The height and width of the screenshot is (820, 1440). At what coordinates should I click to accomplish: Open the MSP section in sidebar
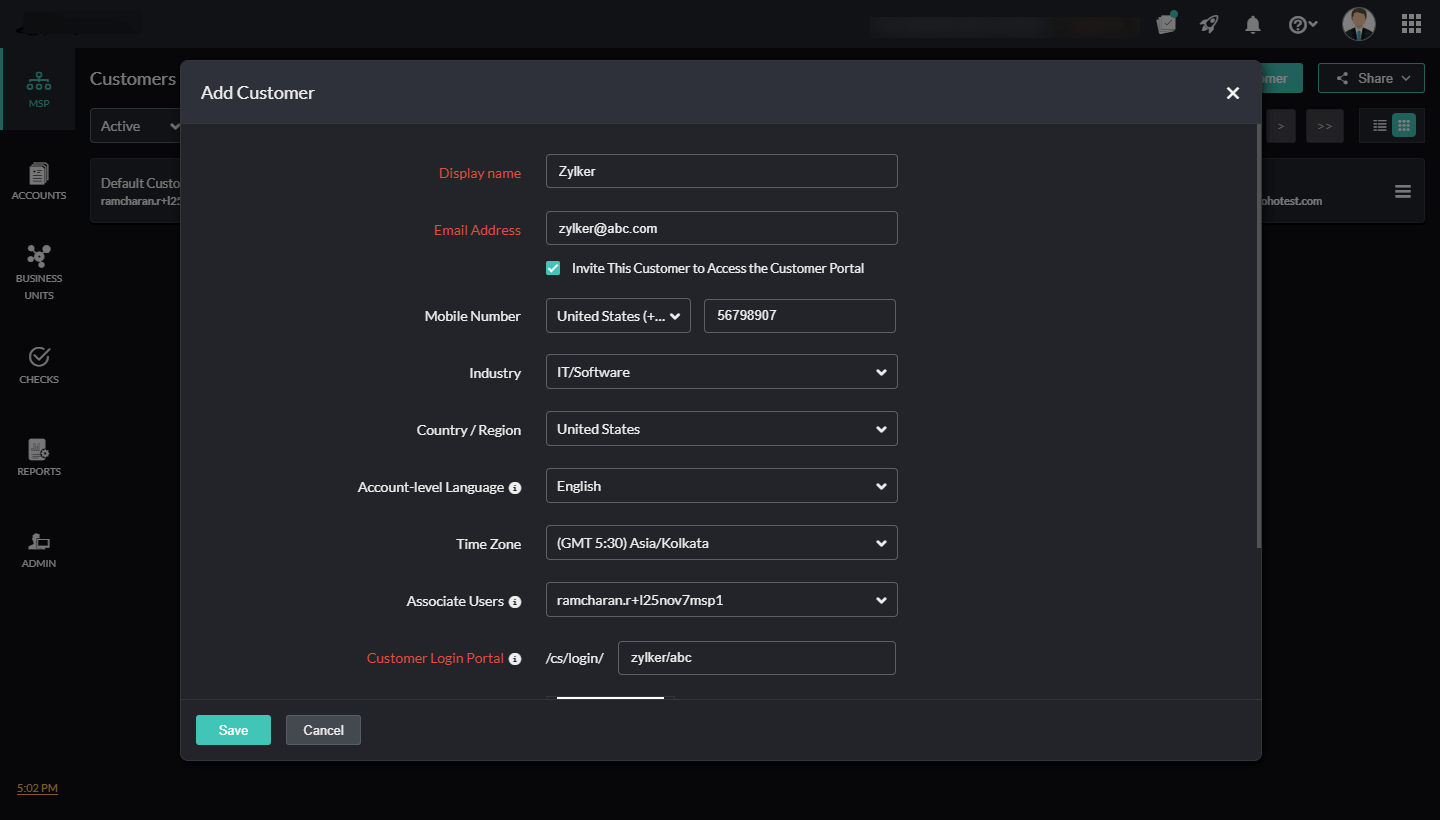[x=39, y=89]
